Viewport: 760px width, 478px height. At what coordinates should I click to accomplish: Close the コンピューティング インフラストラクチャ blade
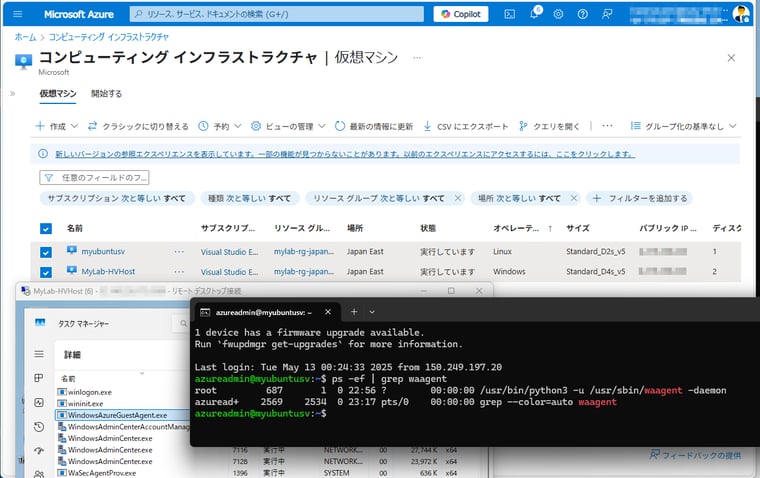[x=731, y=58]
